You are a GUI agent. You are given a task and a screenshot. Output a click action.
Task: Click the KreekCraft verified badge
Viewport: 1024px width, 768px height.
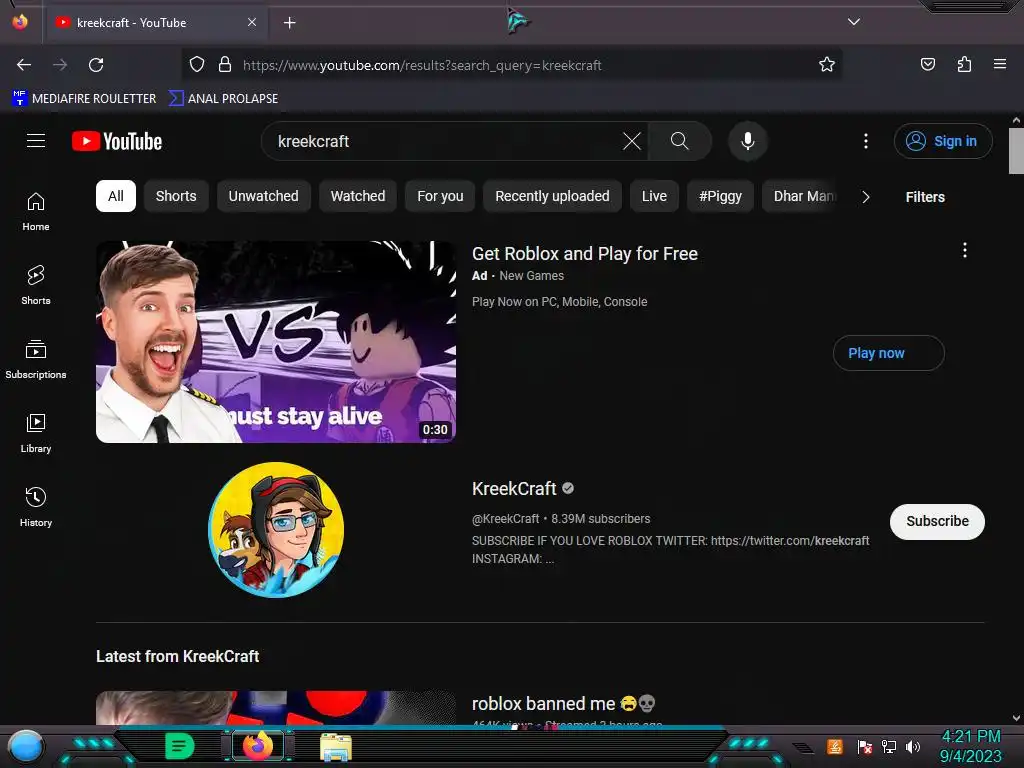pyautogui.click(x=568, y=488)
